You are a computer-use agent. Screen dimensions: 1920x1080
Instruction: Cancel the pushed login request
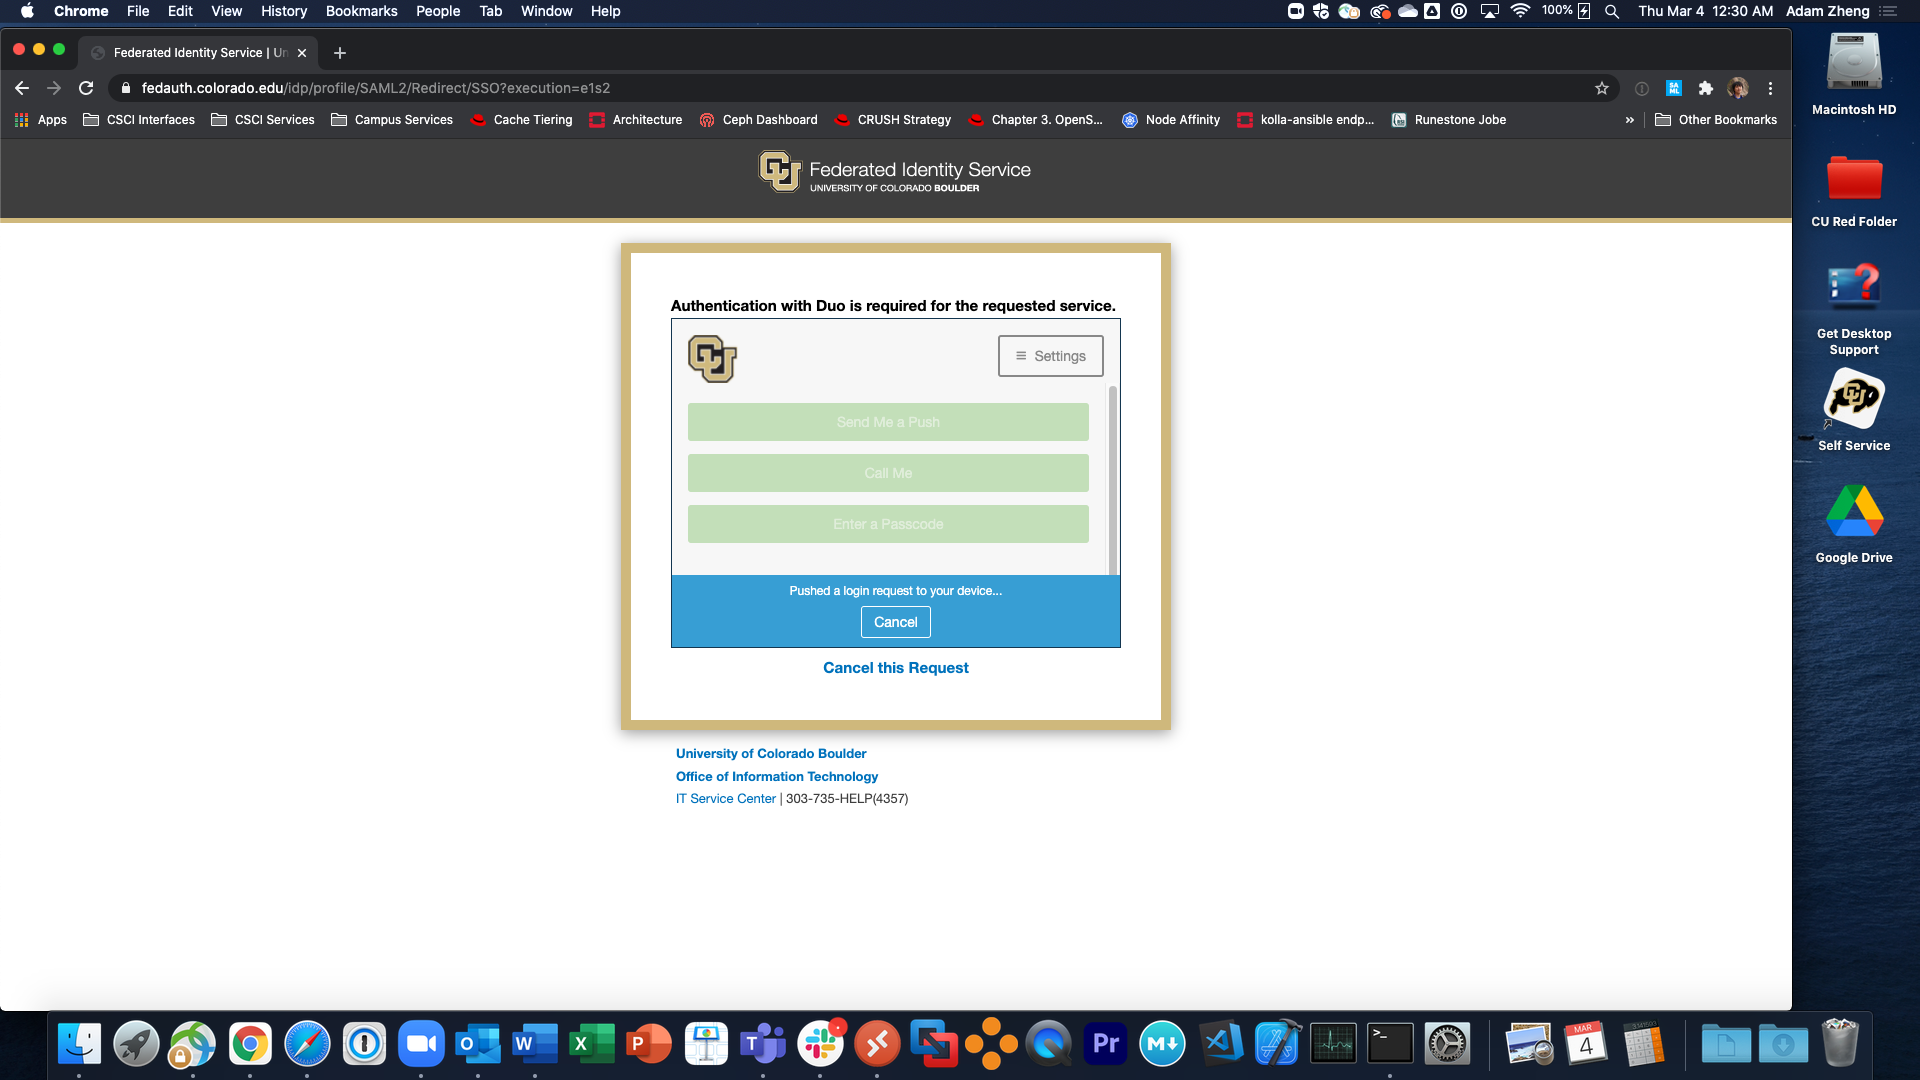click(895, 622)
